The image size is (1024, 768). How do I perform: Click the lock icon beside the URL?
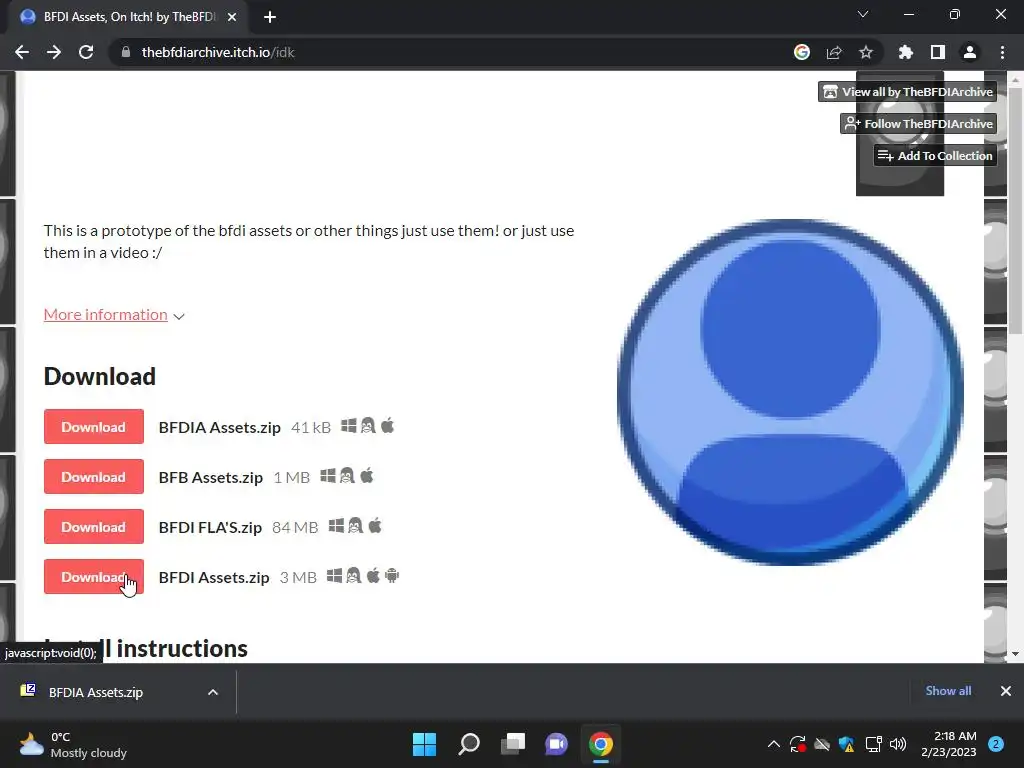tap(126, 52)
